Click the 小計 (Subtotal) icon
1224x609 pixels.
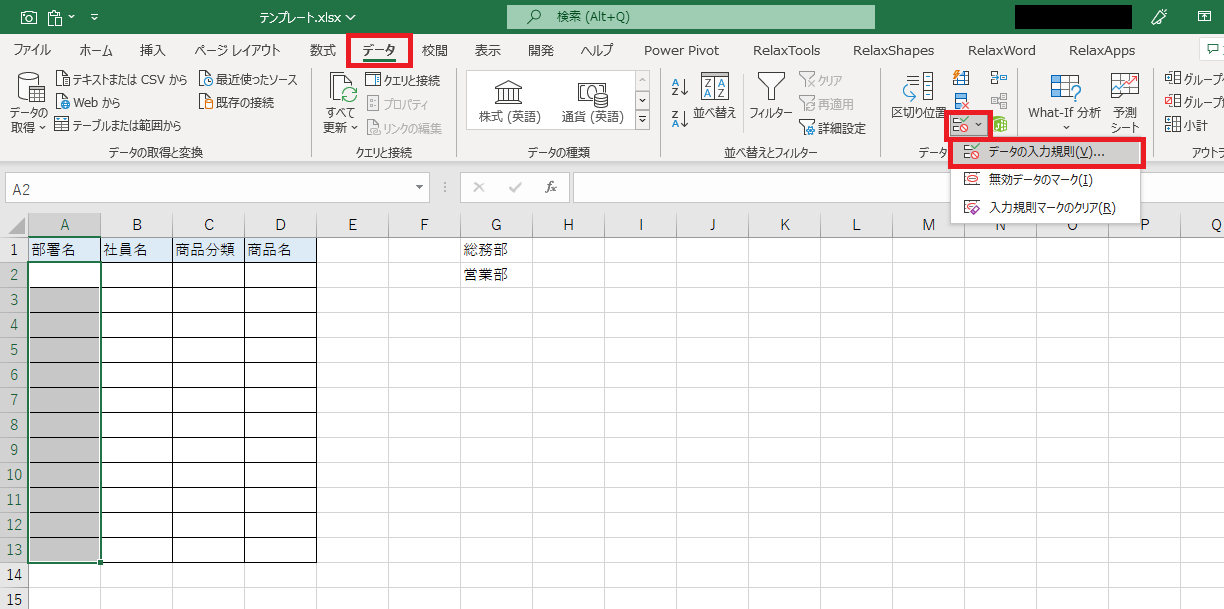pyautogui.click(x=1186, y=126)
